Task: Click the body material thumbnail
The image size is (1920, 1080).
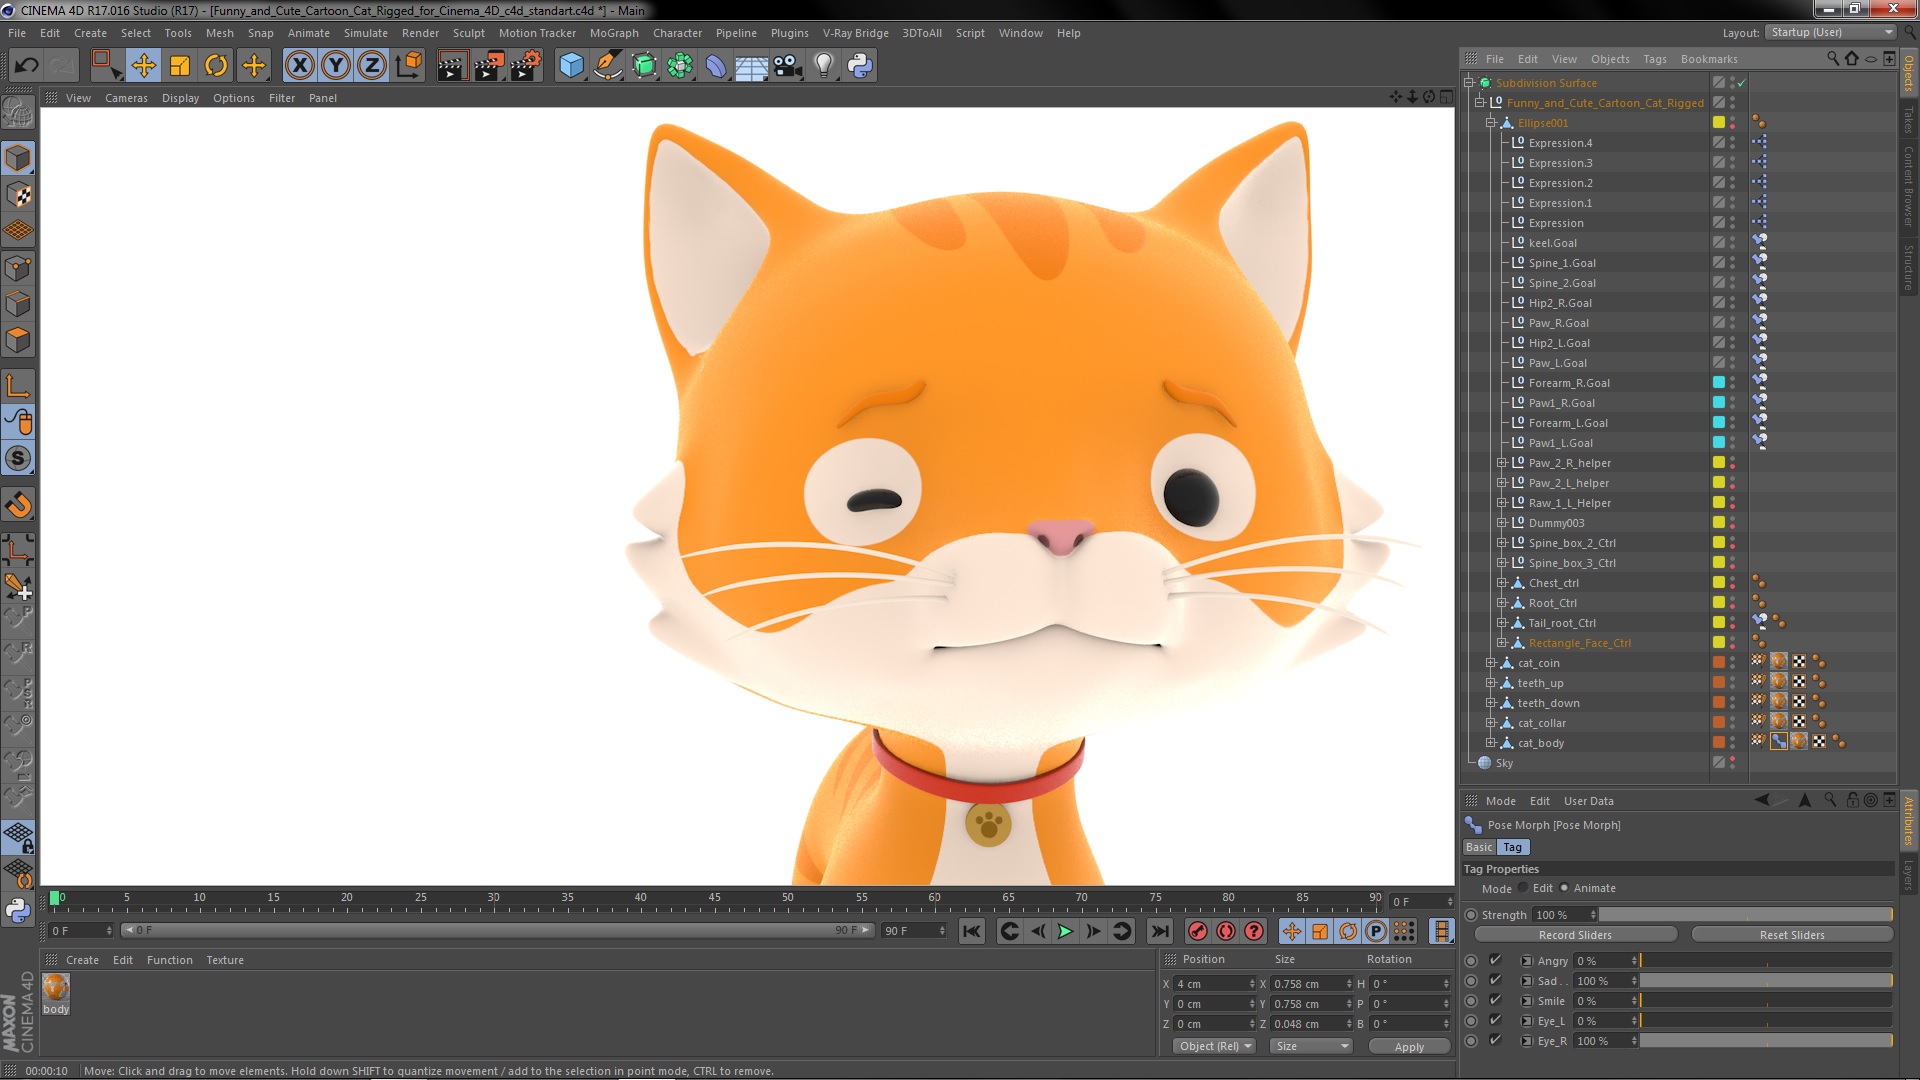Action: [56, 988]
